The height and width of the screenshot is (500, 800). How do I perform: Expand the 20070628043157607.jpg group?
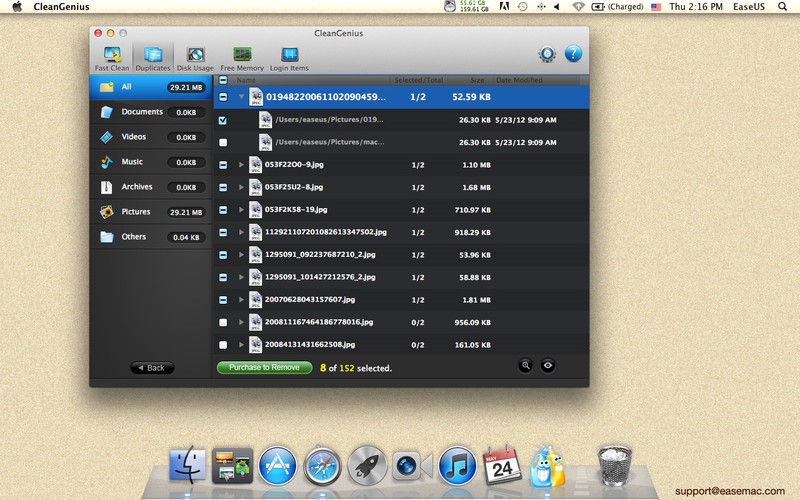pyautogui.click(x=241, y=299)
